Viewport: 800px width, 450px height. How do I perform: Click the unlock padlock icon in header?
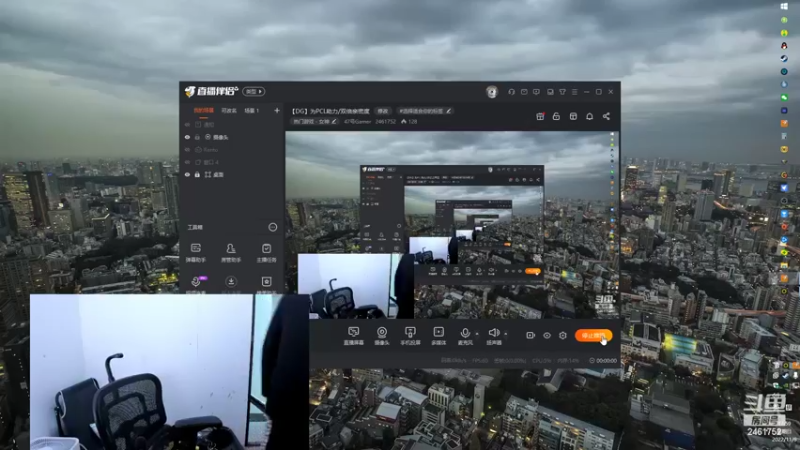[x=556, y=116]
